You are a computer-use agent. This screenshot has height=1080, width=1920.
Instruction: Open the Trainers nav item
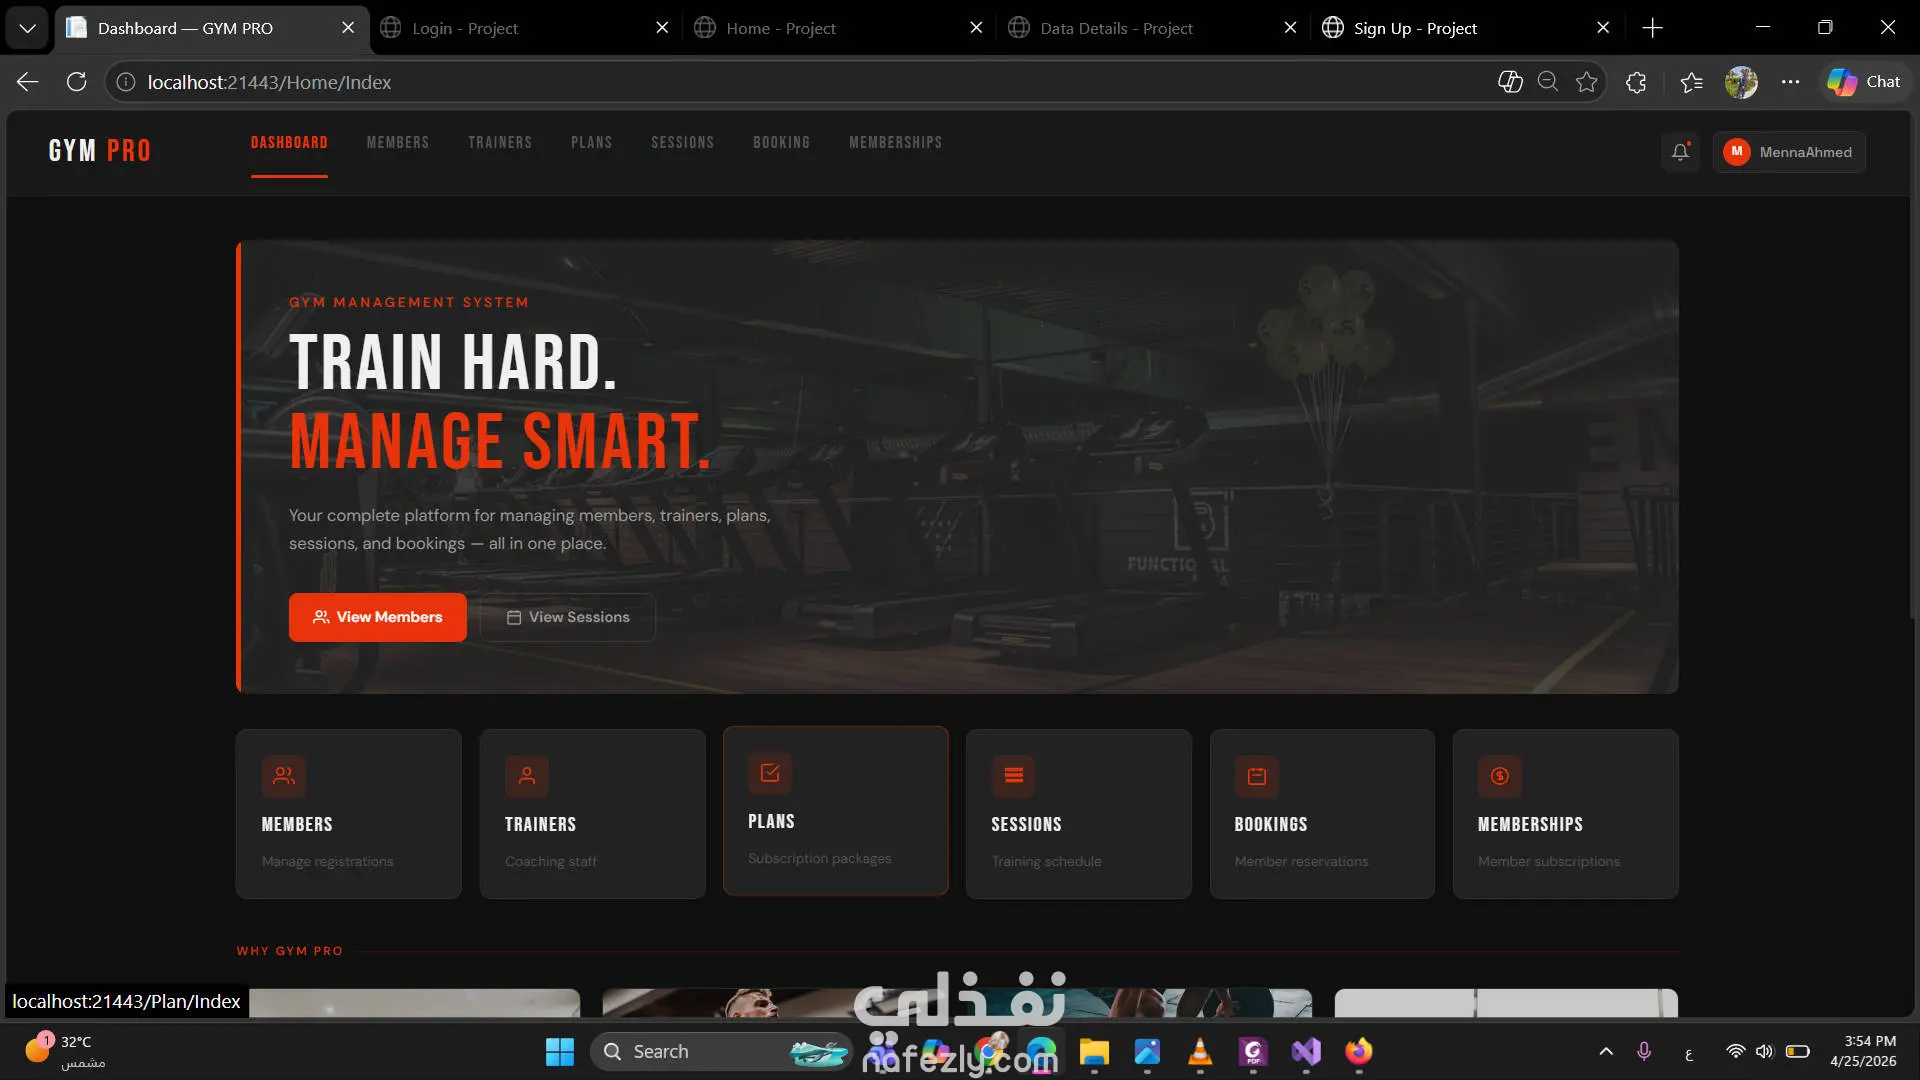500,143
